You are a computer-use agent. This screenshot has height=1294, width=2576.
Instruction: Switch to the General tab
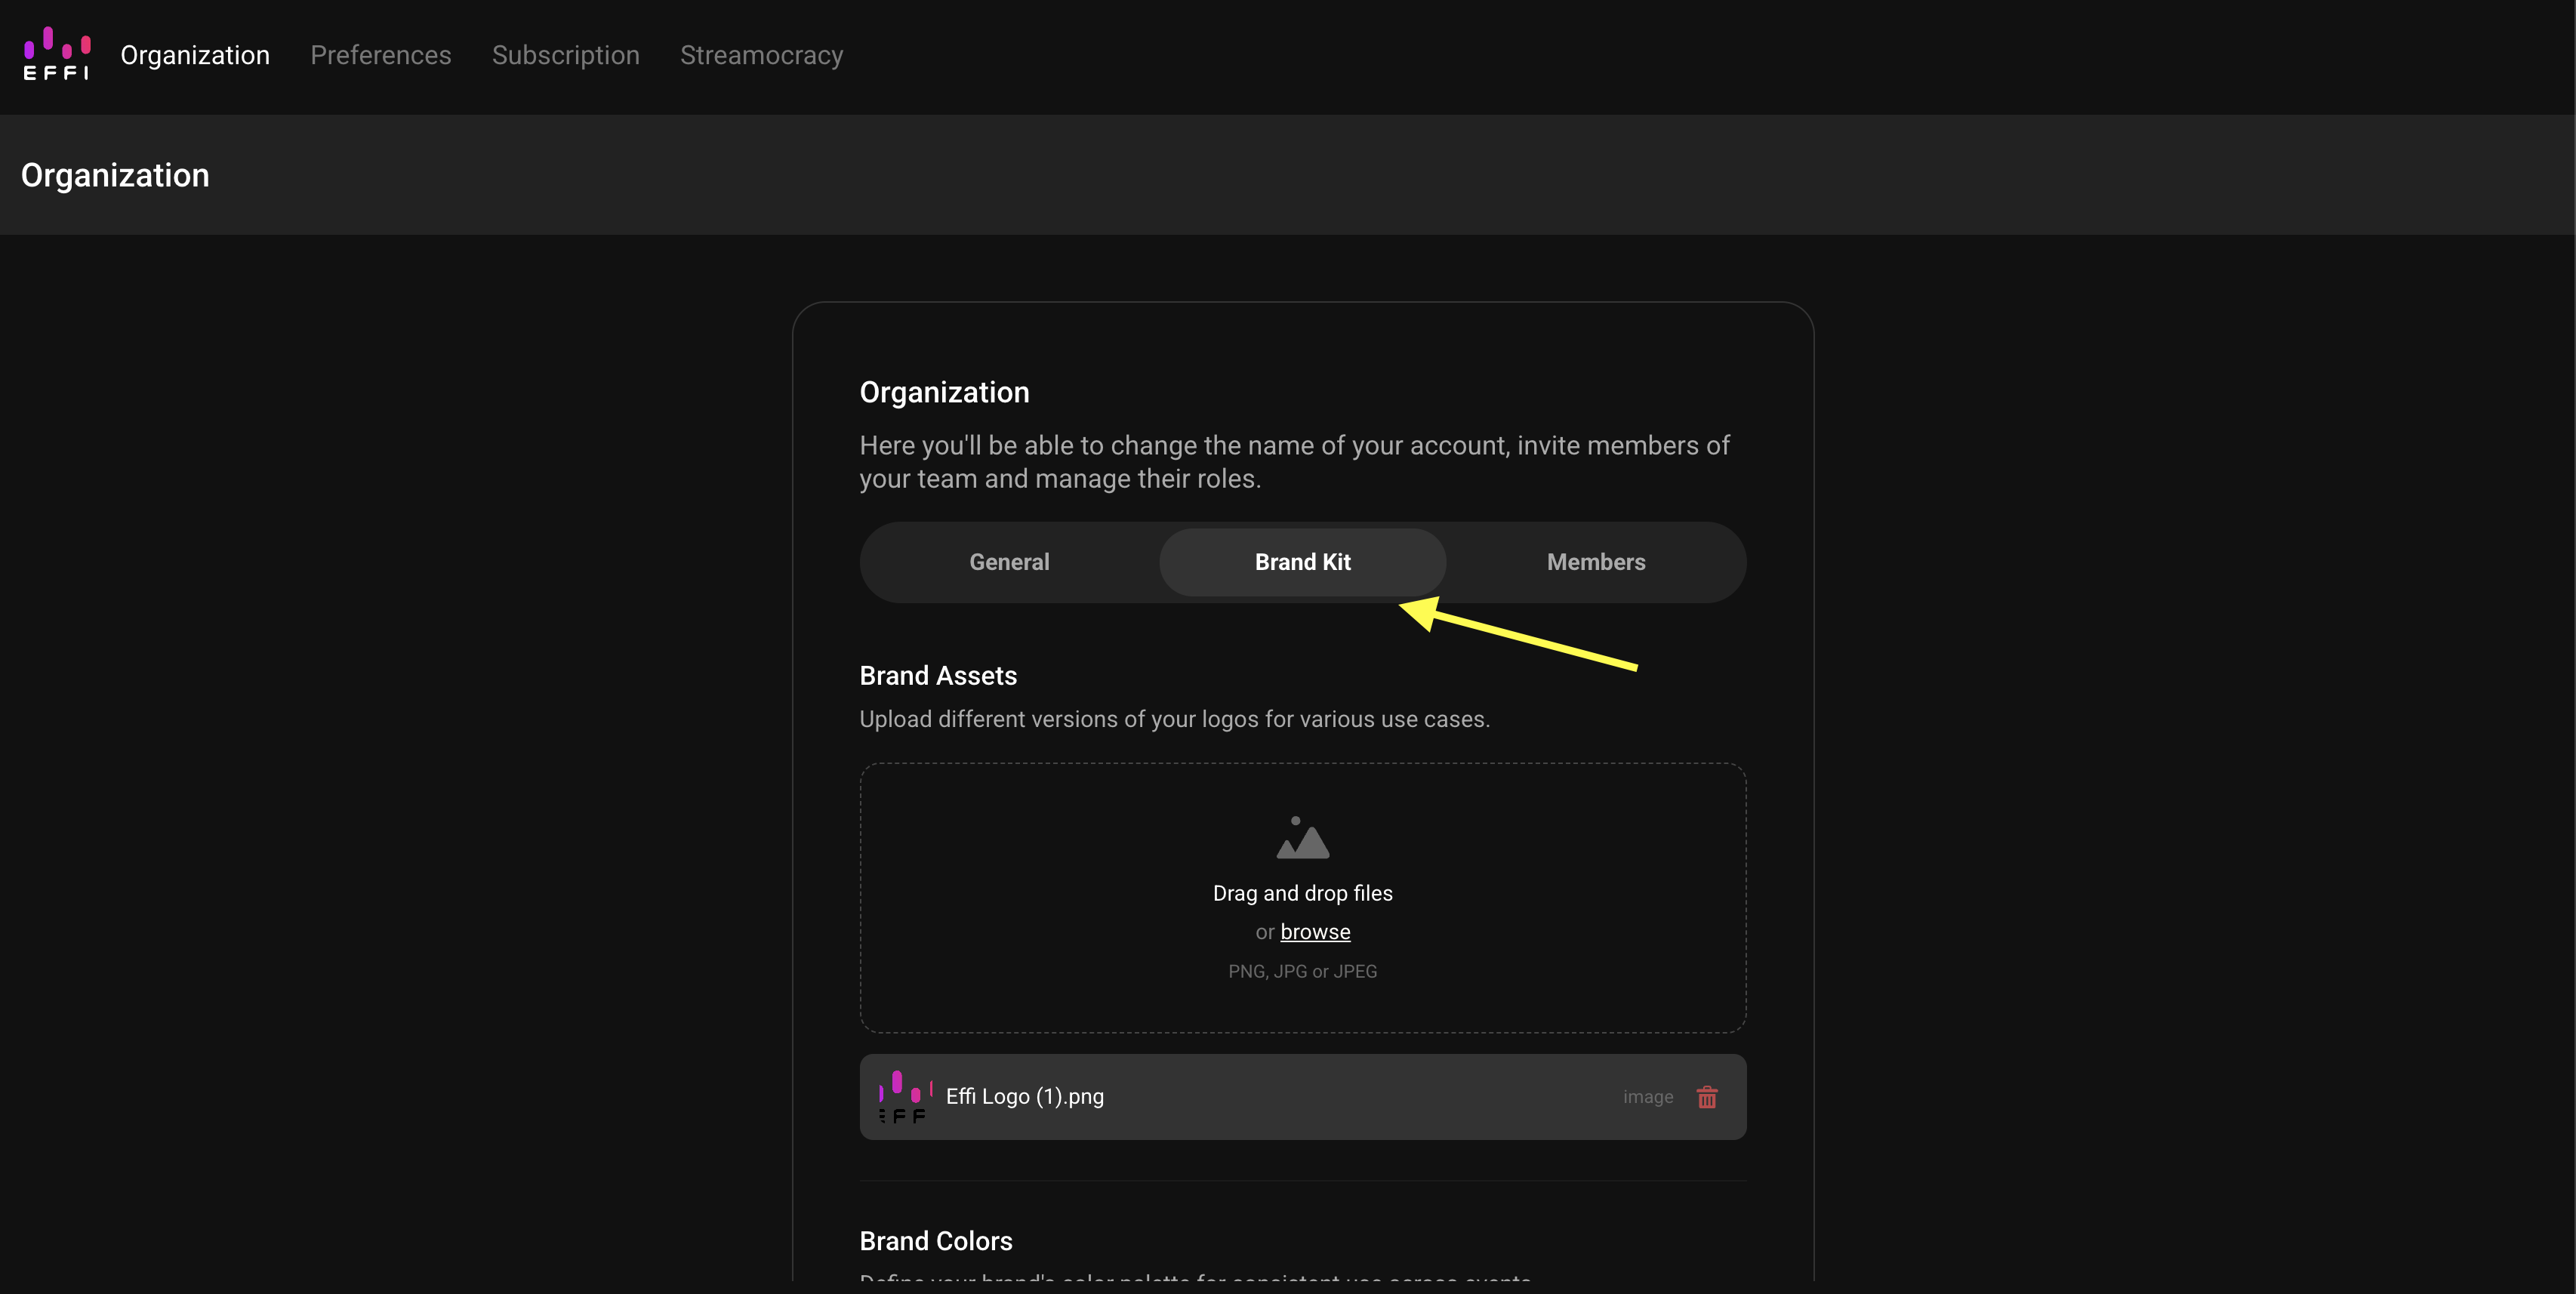[1009, 562]
